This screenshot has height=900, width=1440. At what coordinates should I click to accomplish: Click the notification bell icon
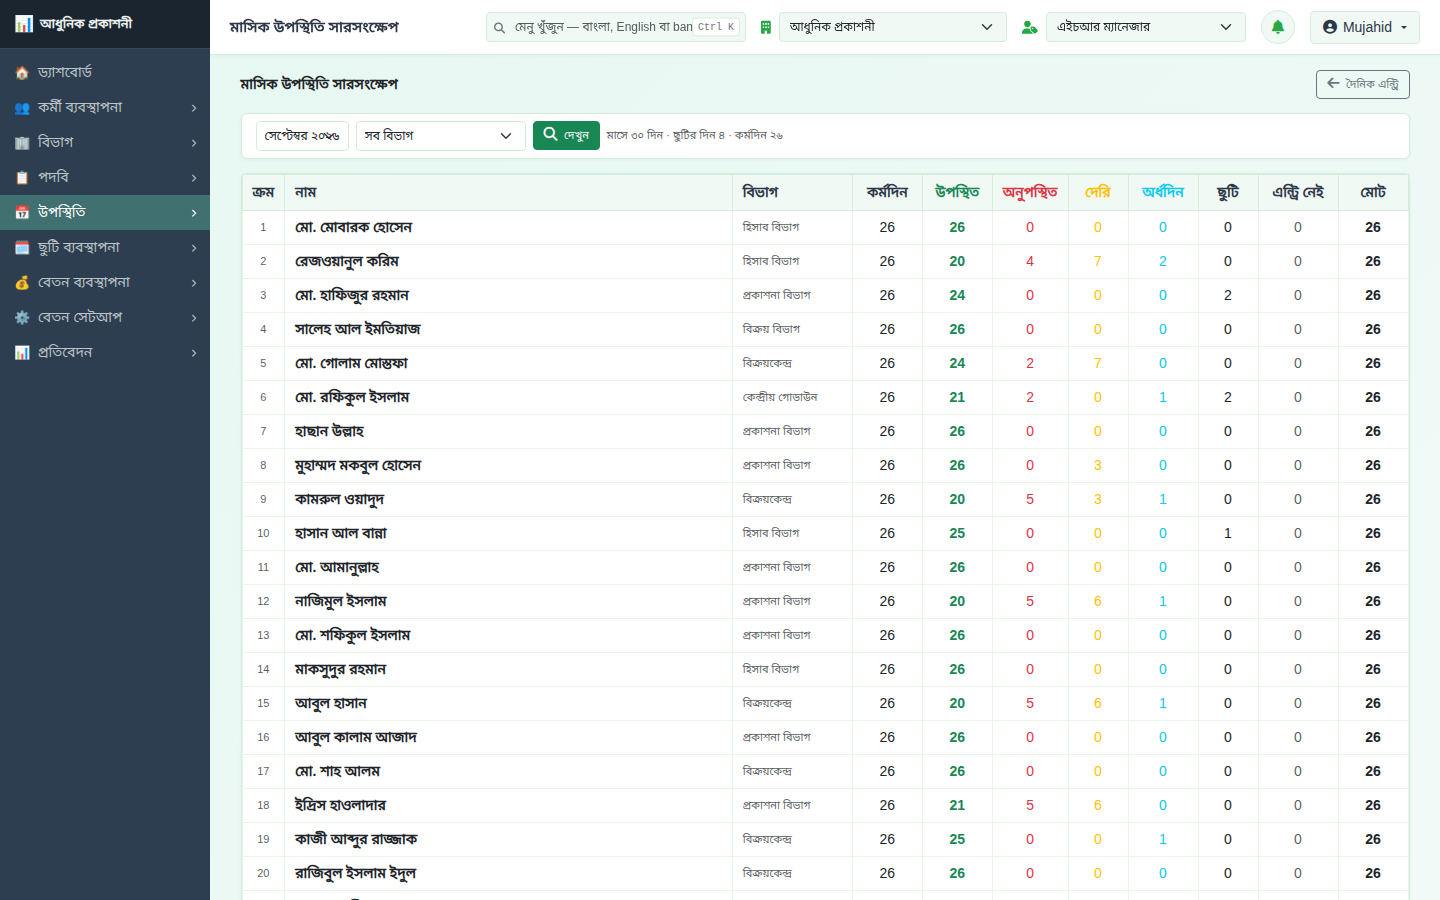click(x=1278, y=27)
